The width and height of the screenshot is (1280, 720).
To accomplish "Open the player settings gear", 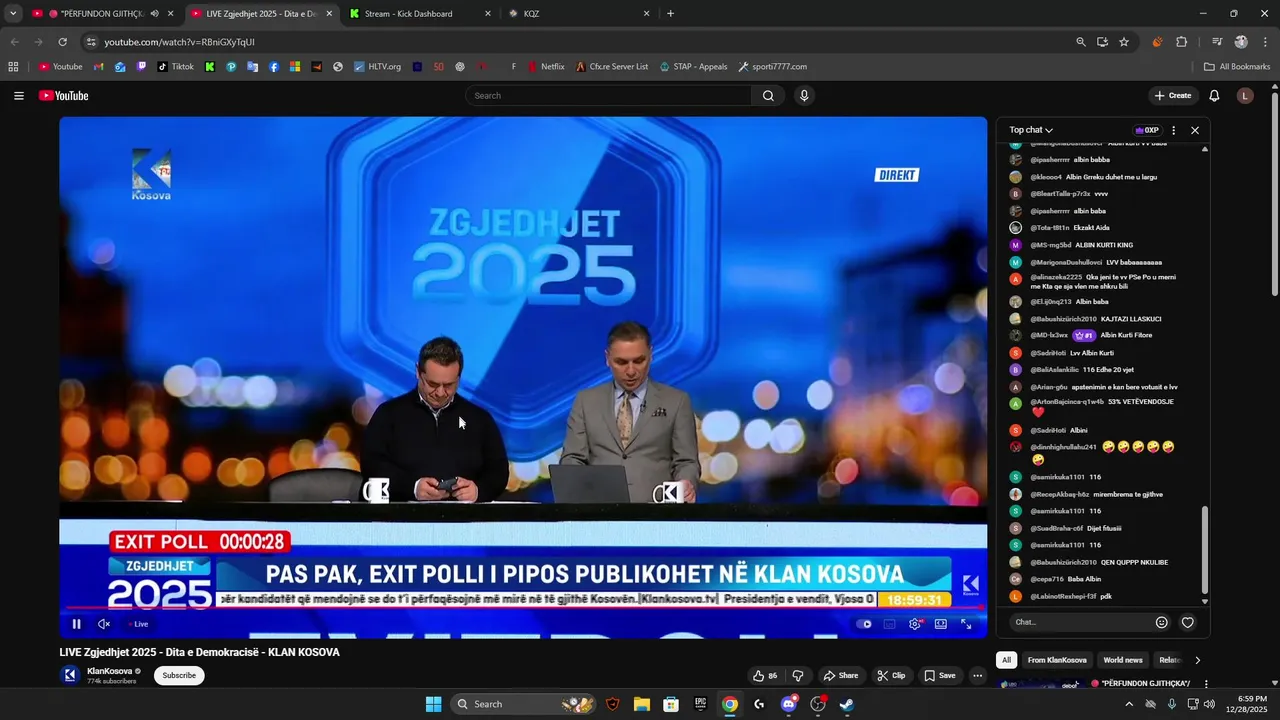I will click(x=914, y=624).
